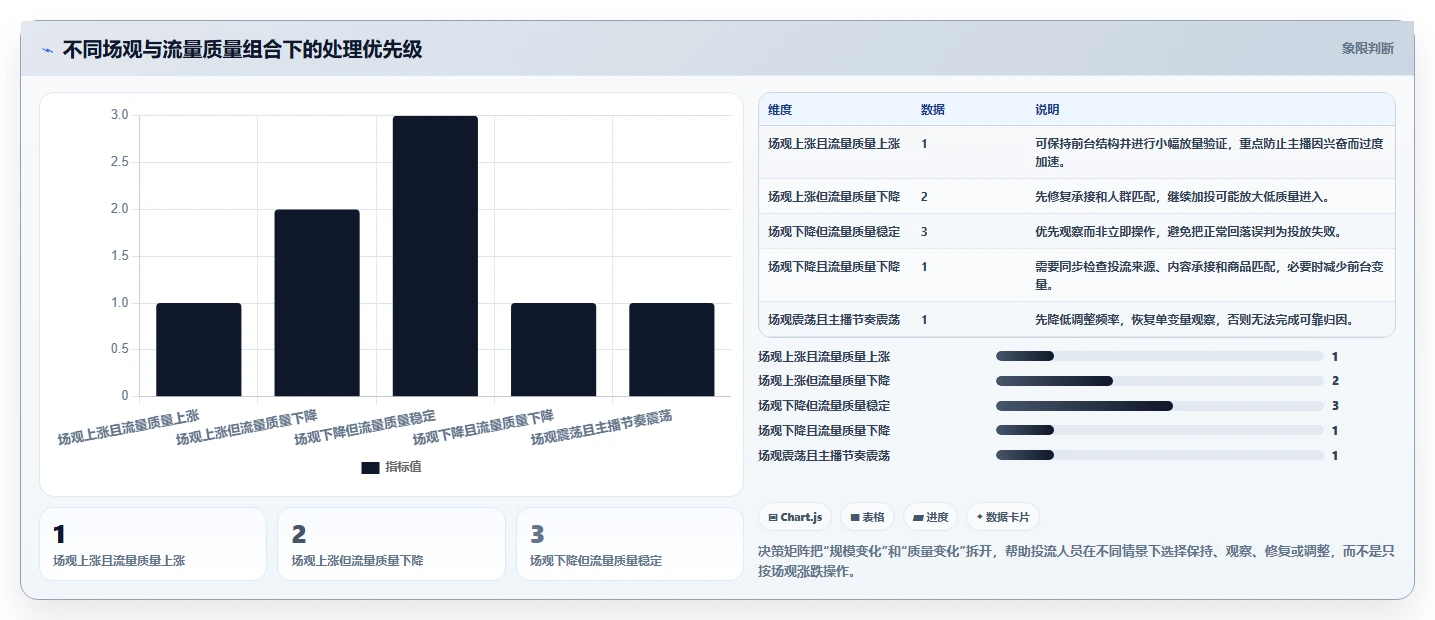This screenshot has width=1435, height=620.
Task: Click the description starting with 先修复承接和人群匹配
Action: tap(1182, 196)
